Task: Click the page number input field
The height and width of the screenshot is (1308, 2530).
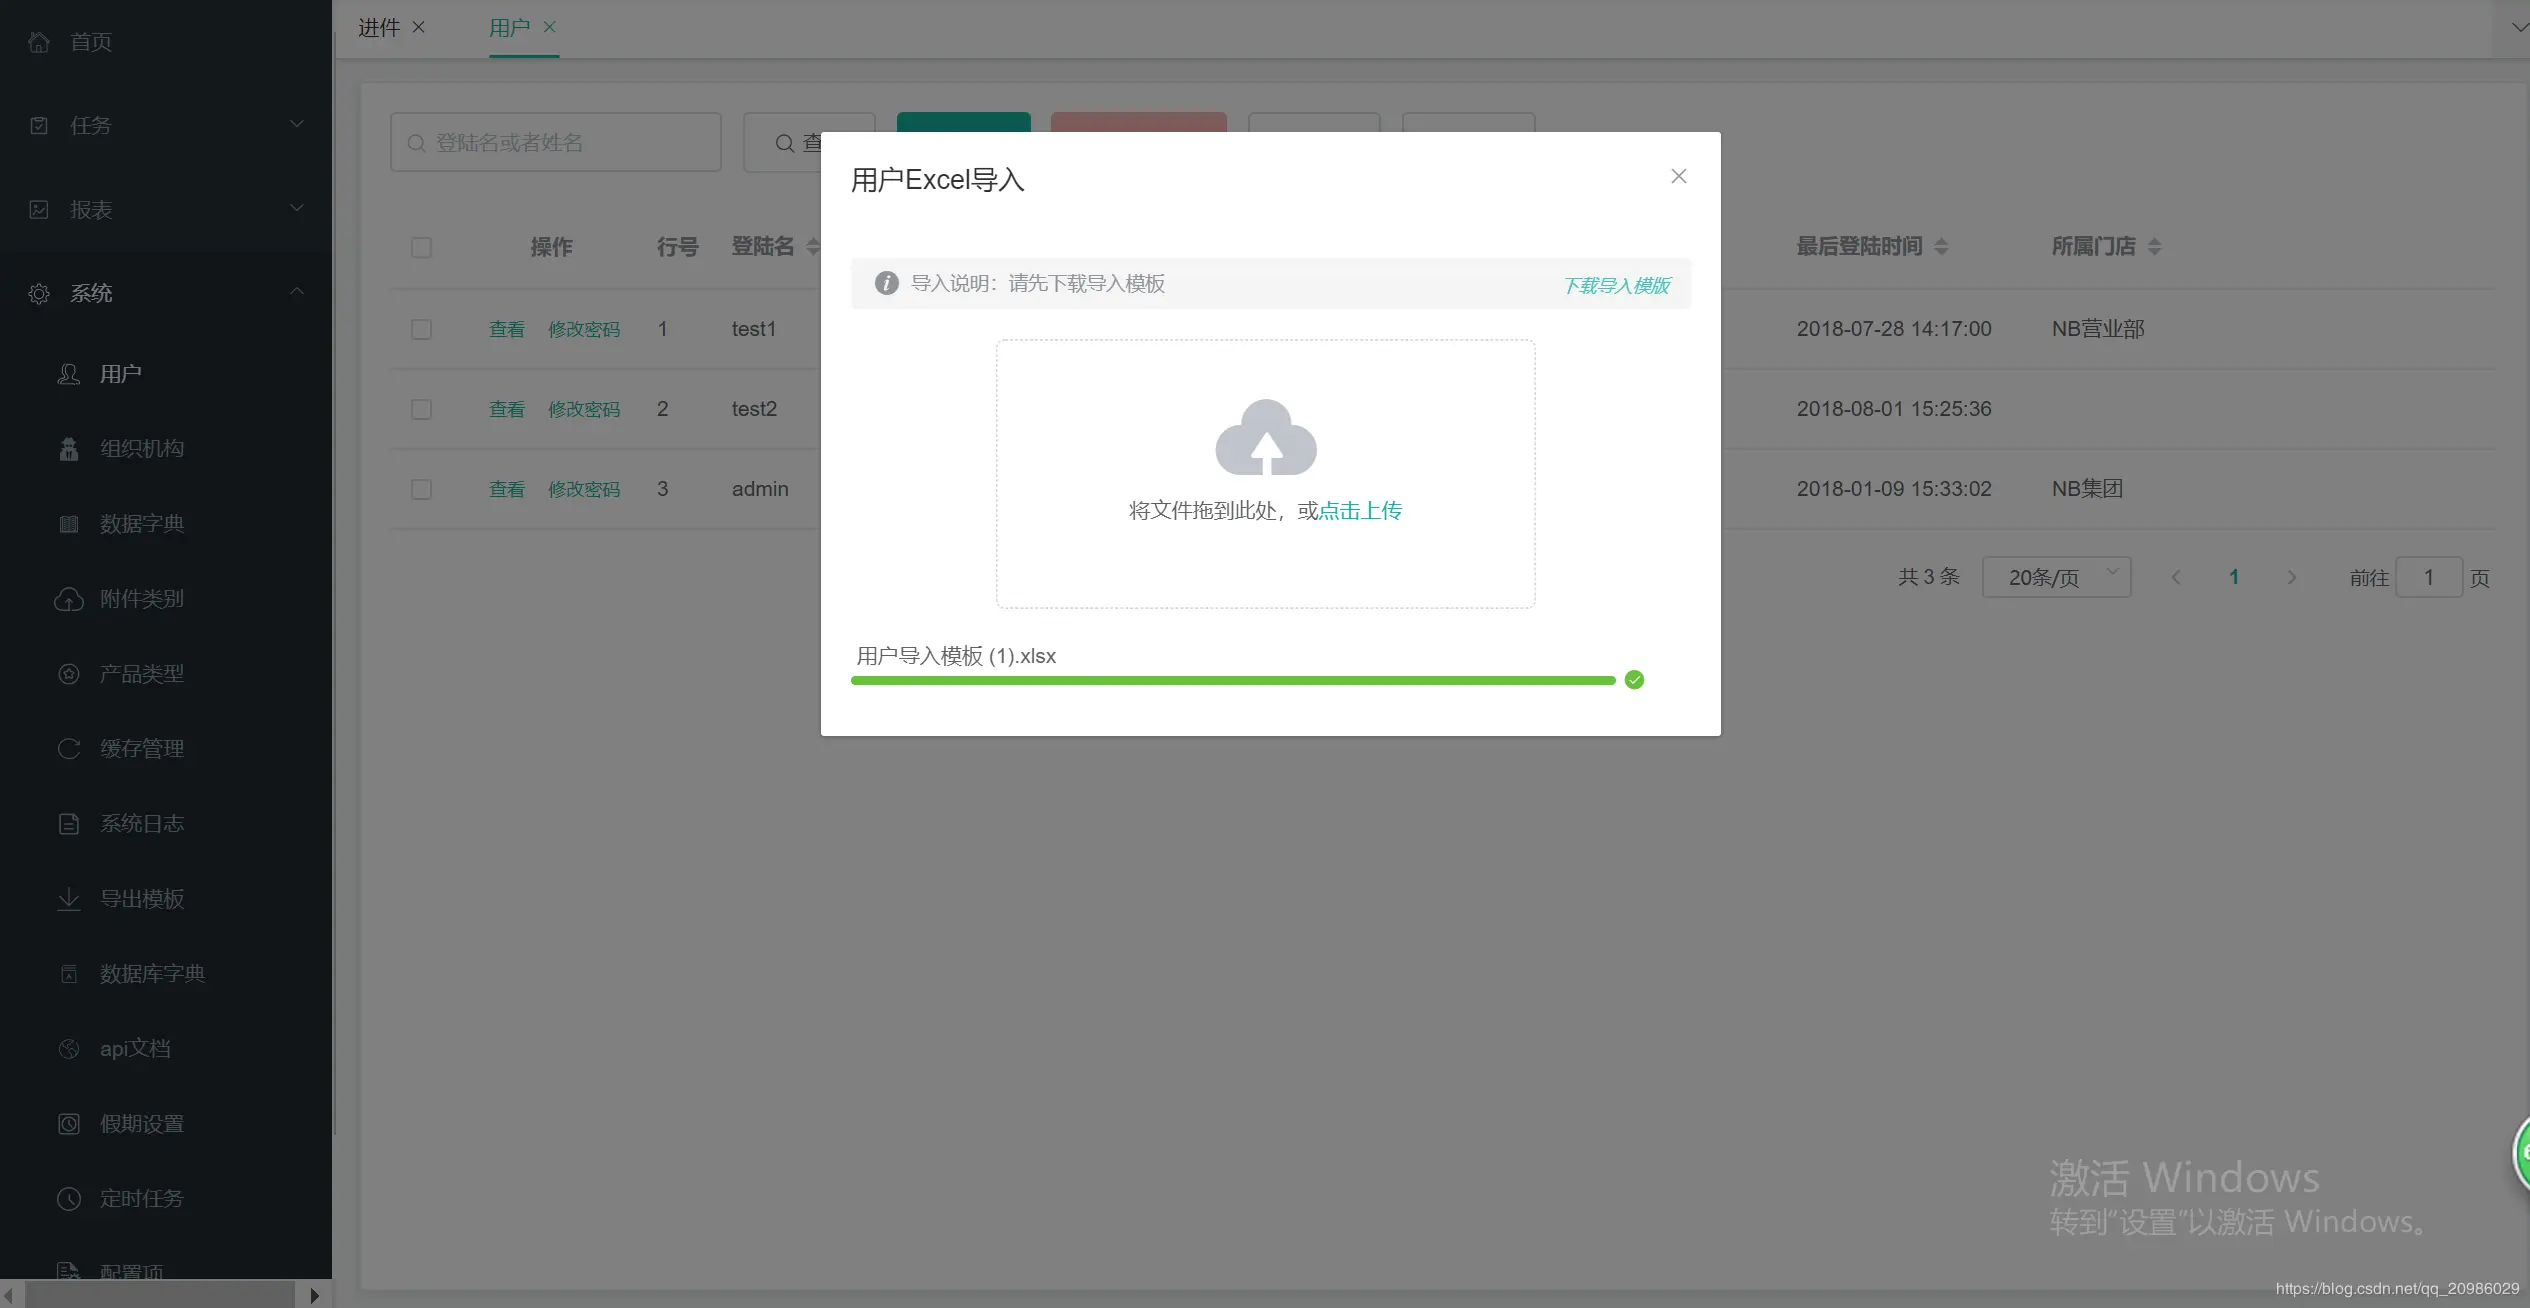Action: tap(2429, 577)
